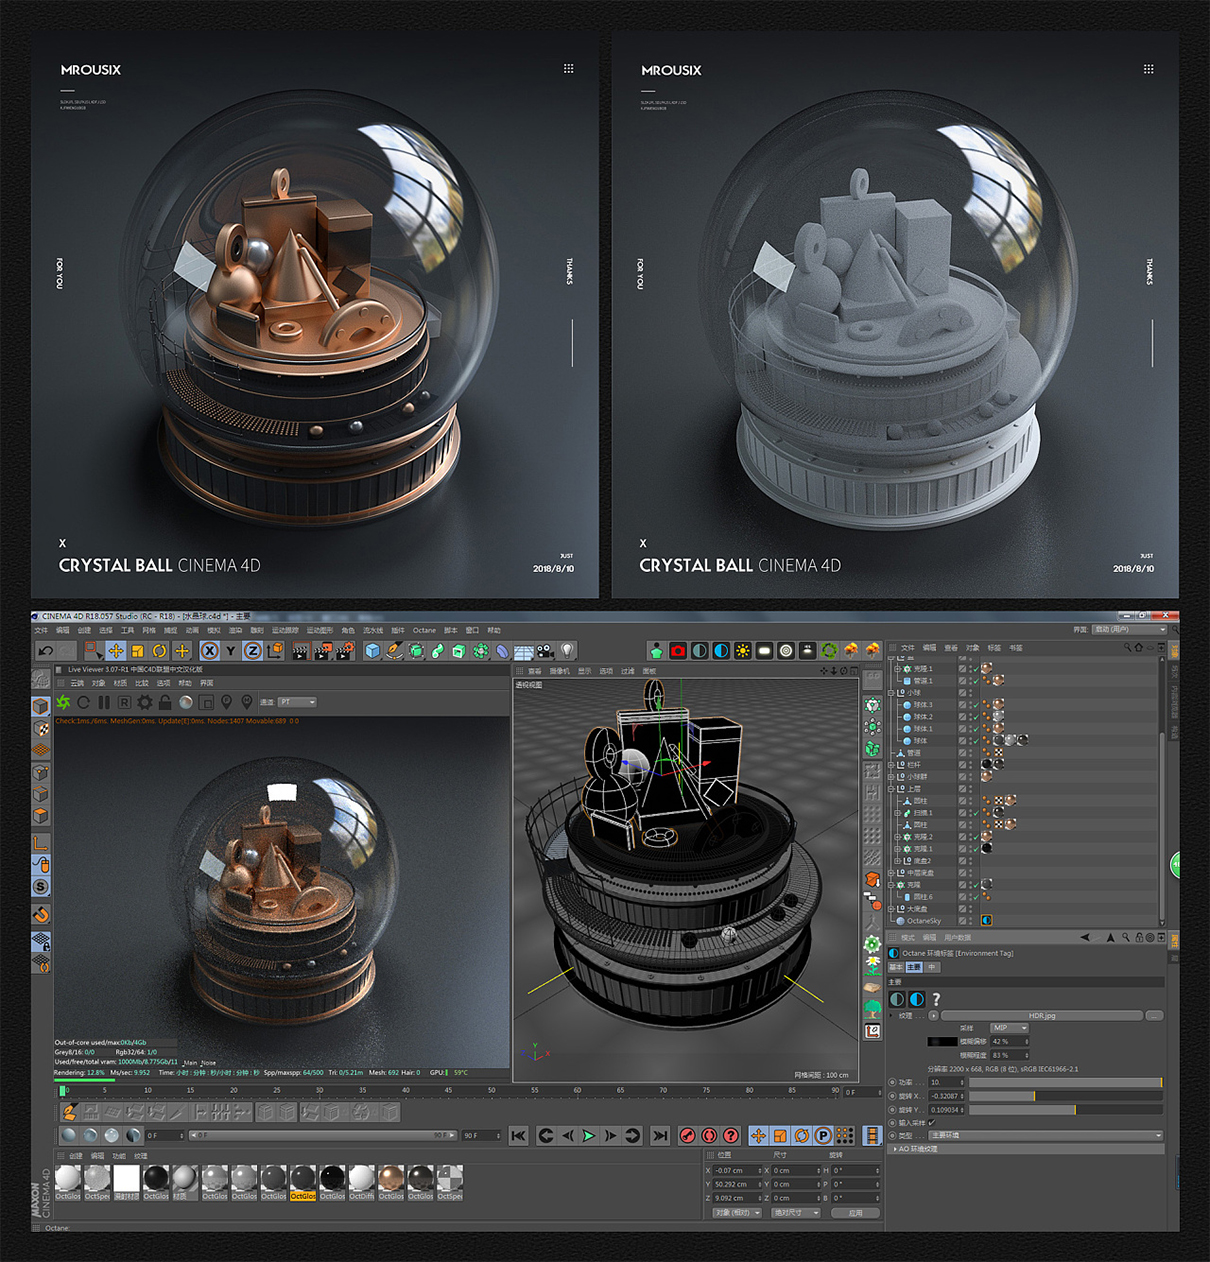Select the Rotate tool in top toolbar
1210x1262 pixels.
coord(160,651)
